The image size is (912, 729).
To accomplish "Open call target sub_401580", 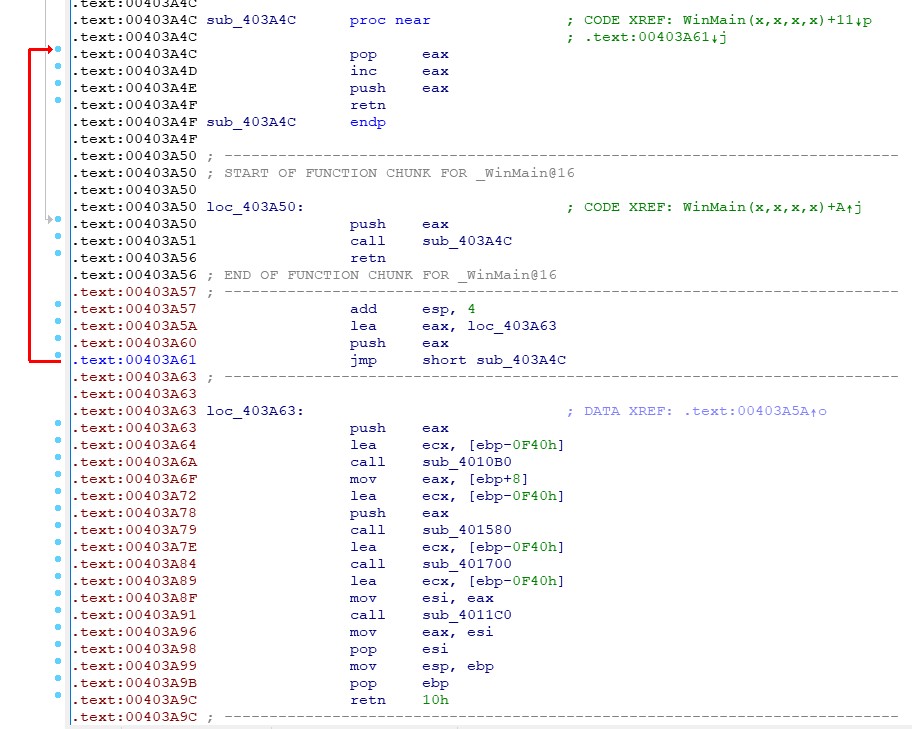I will (467, 530).
